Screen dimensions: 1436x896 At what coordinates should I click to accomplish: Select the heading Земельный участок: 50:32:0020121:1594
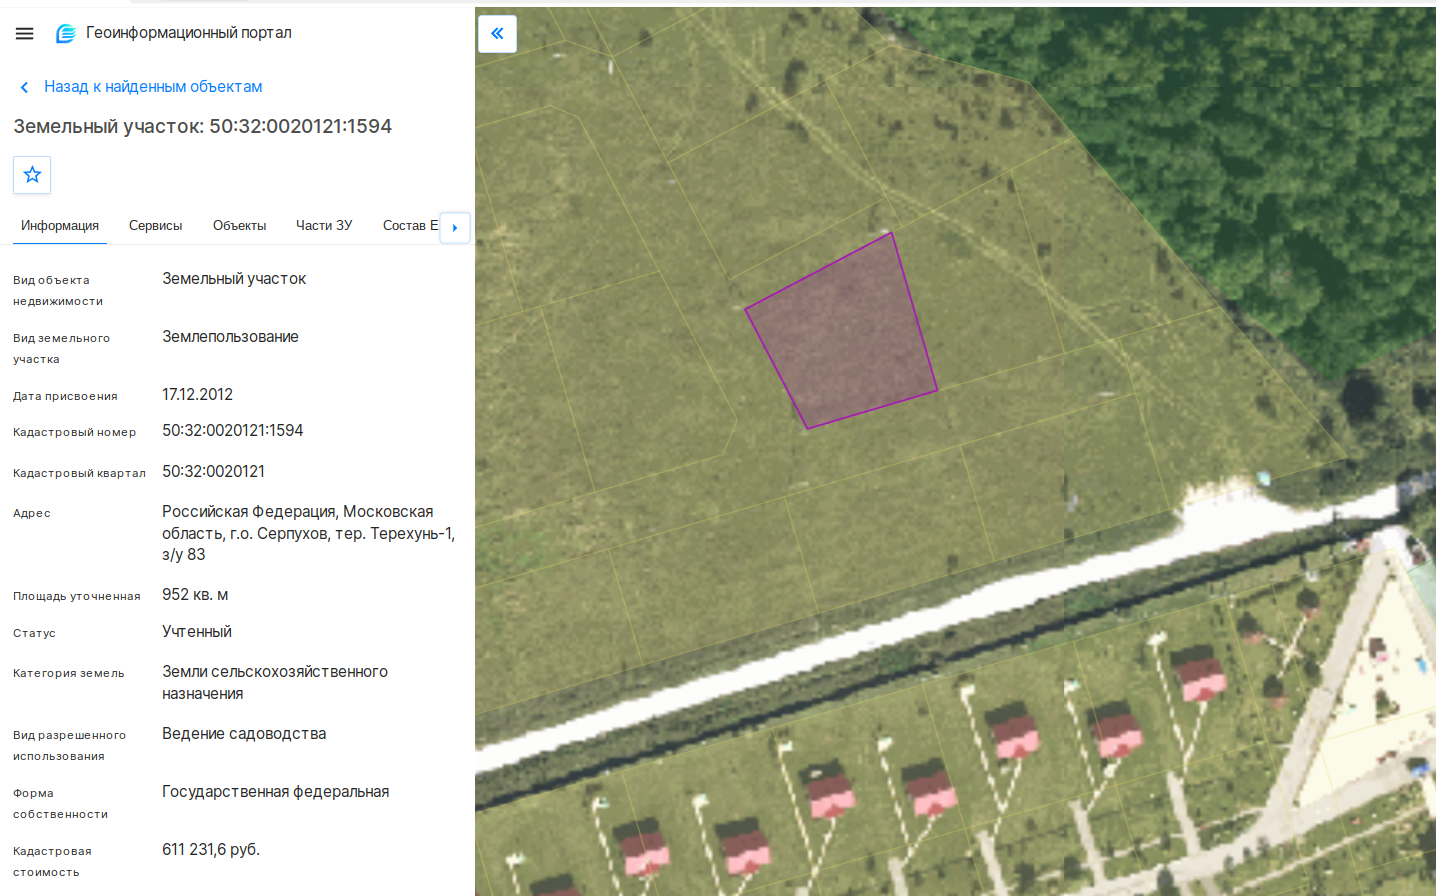[x=203, y=127]
